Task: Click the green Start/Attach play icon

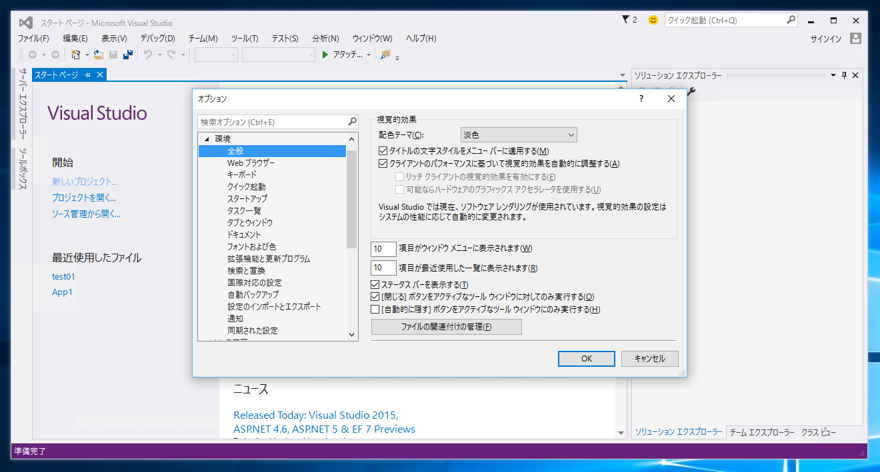Action: tap(325, 54)
